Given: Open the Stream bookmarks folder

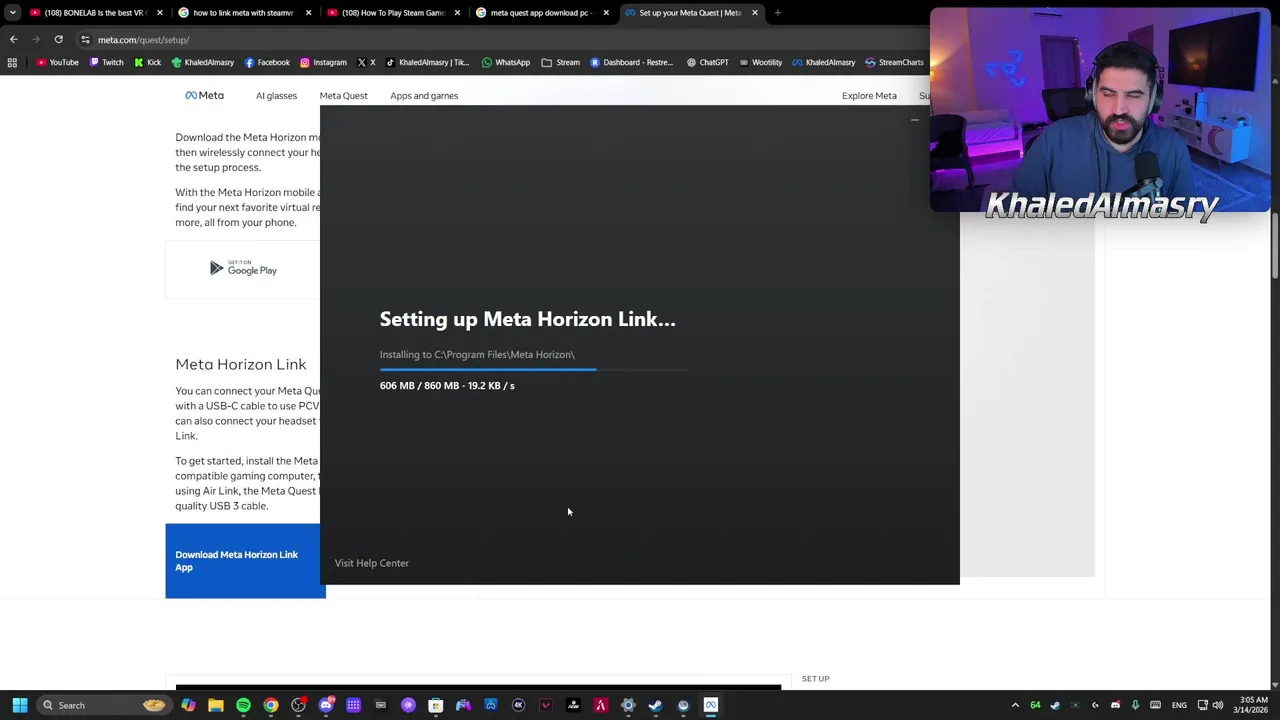Looking at the screenshot, I should [560, 62].
